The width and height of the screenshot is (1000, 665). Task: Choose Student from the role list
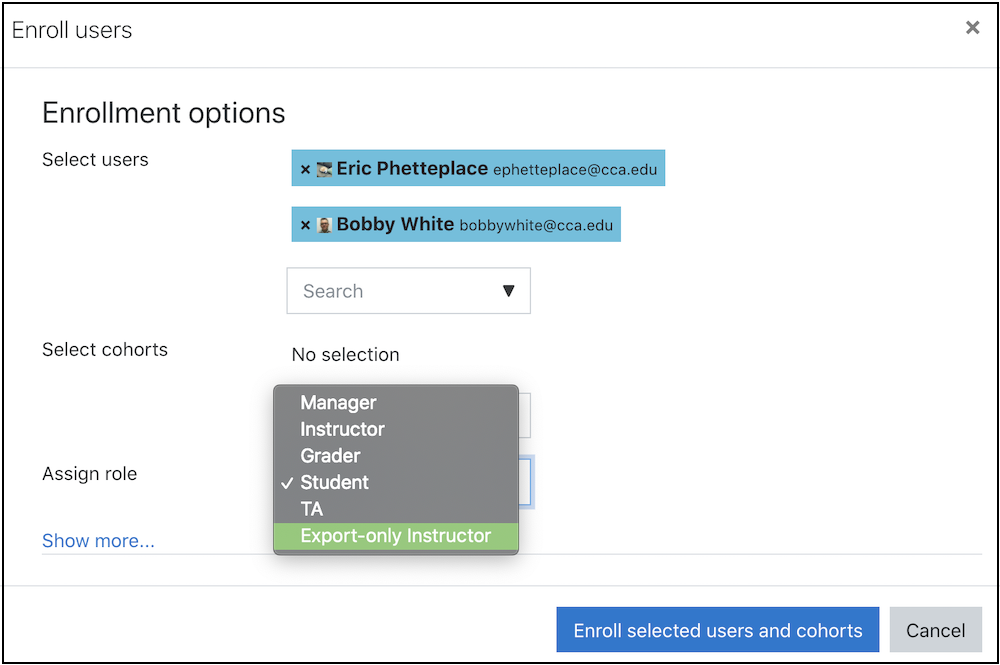coord(396,483)
